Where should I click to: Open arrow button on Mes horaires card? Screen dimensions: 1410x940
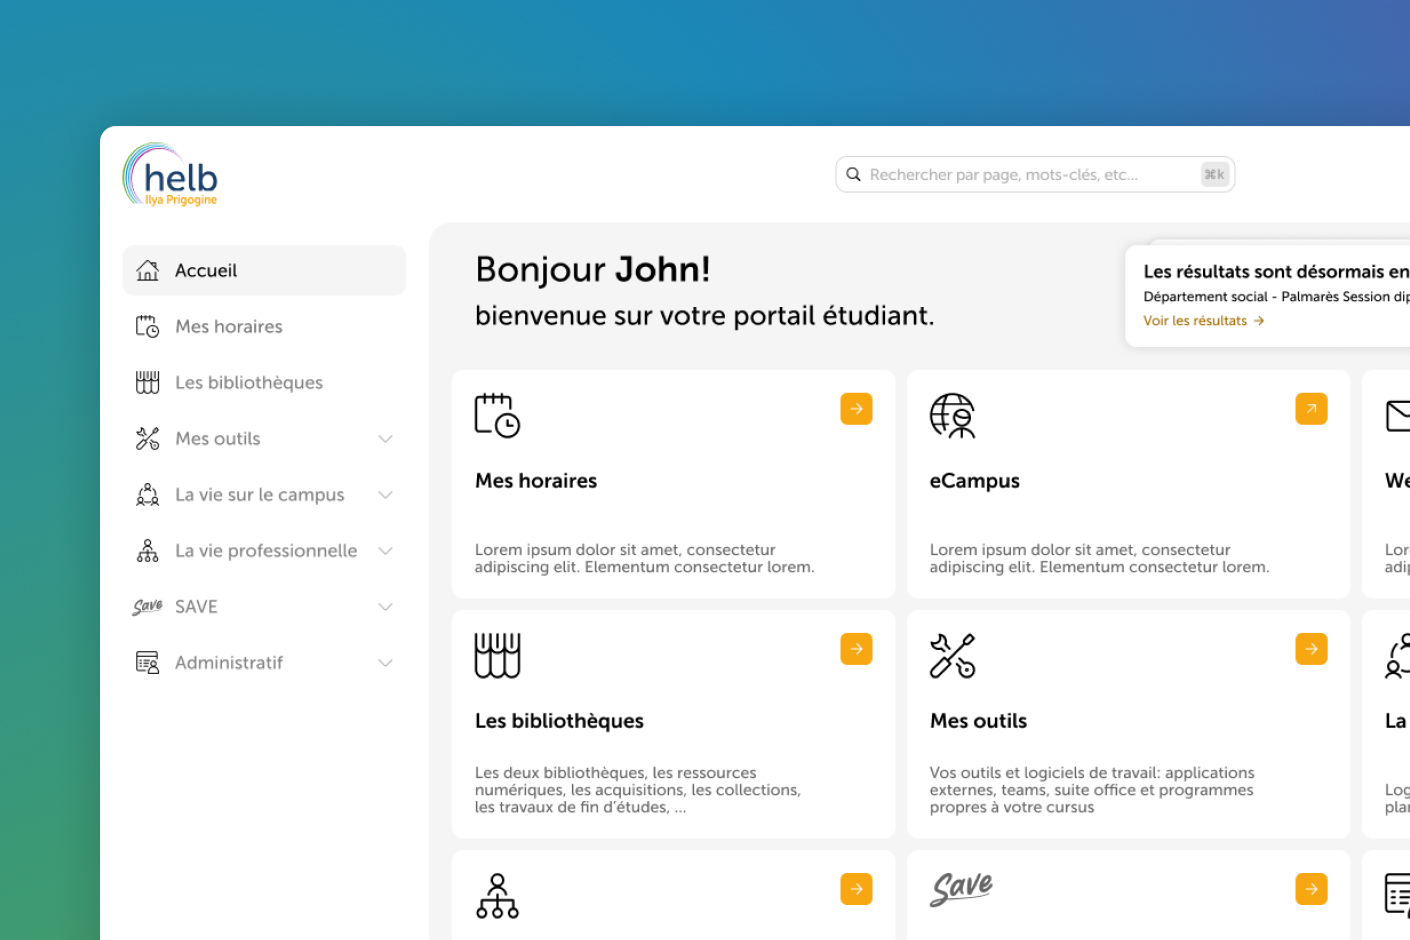point(856,409)
